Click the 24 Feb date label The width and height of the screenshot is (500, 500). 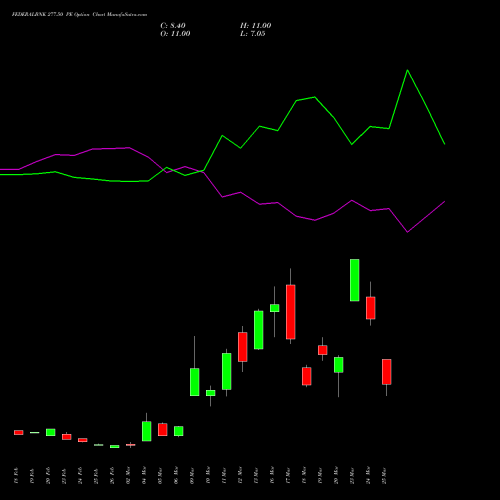click(80, 476)
